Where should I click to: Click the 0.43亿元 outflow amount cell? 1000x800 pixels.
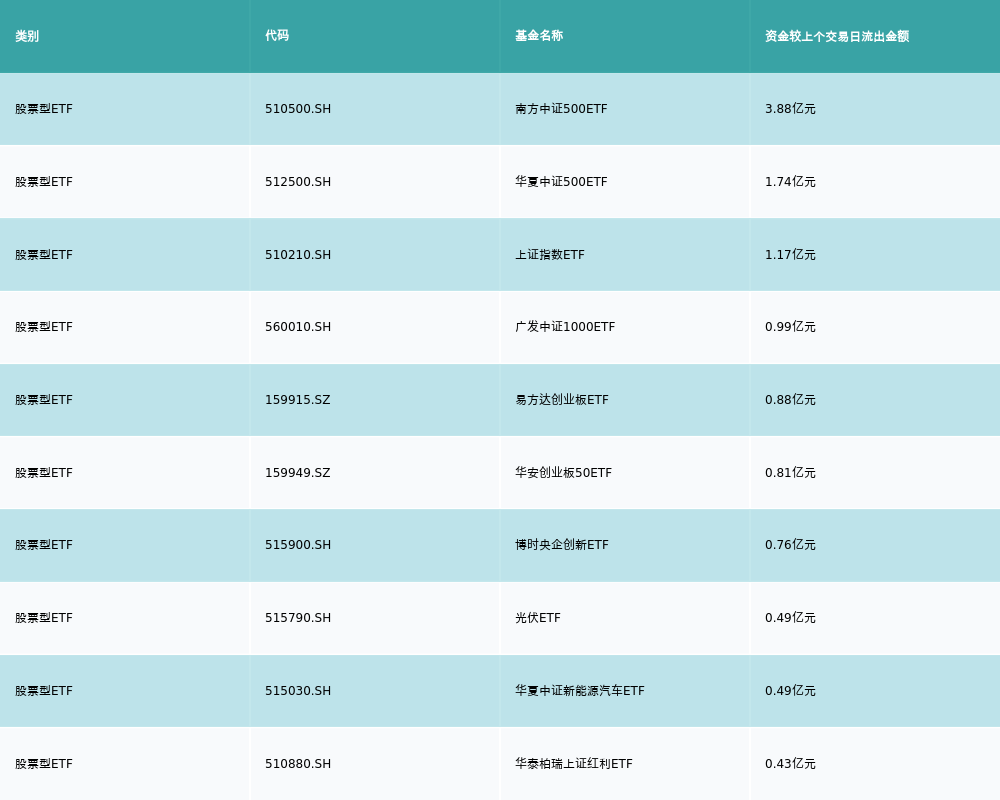point(790,764)
